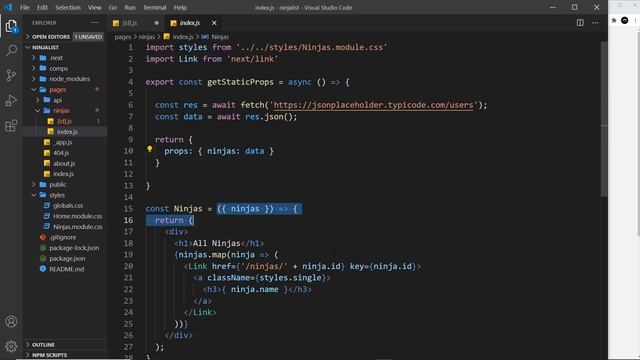The image size is (640, 360).
Task: Place cursor on 'getStaticProps' in line 4
Action: (240, 82)
